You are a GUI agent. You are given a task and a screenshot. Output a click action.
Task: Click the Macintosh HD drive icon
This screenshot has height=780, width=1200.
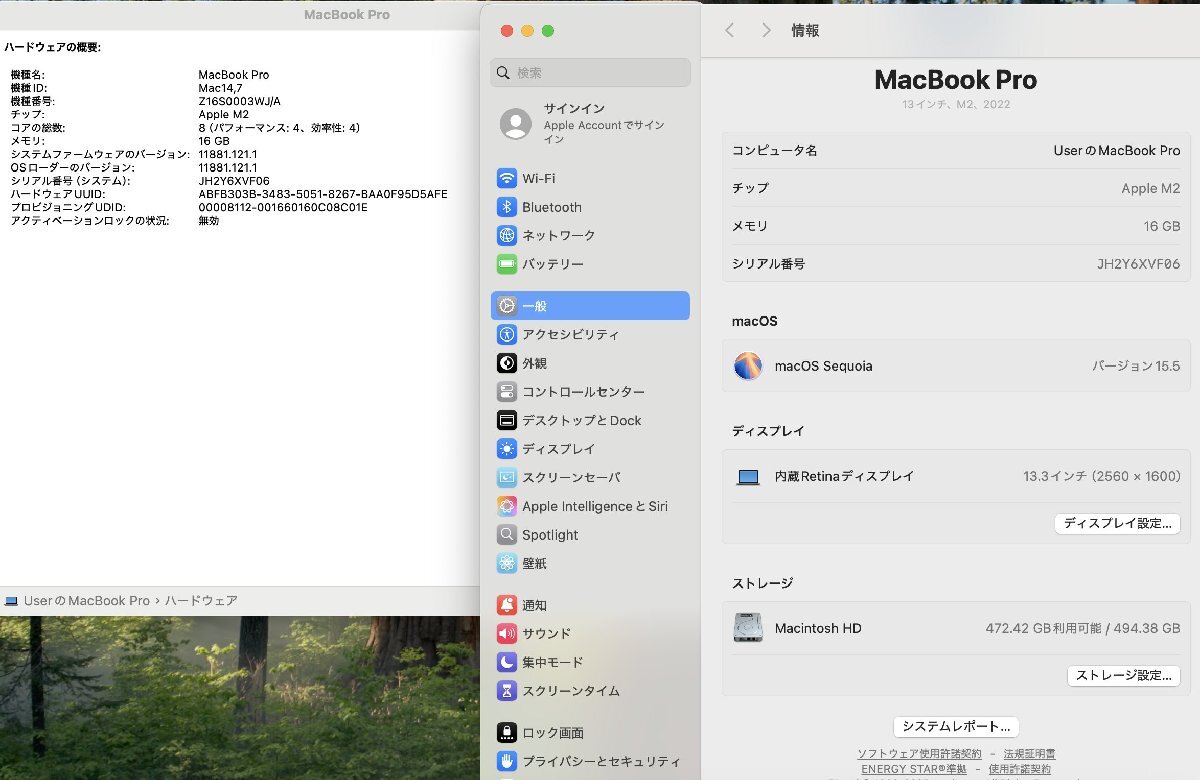pyautogui.click(x=748, y=628)
